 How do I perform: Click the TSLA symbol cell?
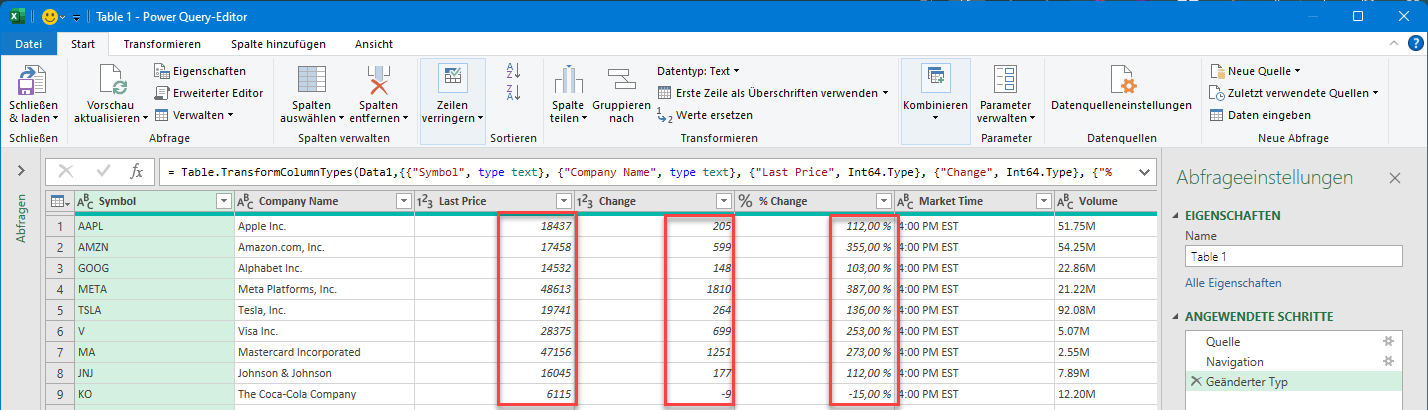(154, 310)
